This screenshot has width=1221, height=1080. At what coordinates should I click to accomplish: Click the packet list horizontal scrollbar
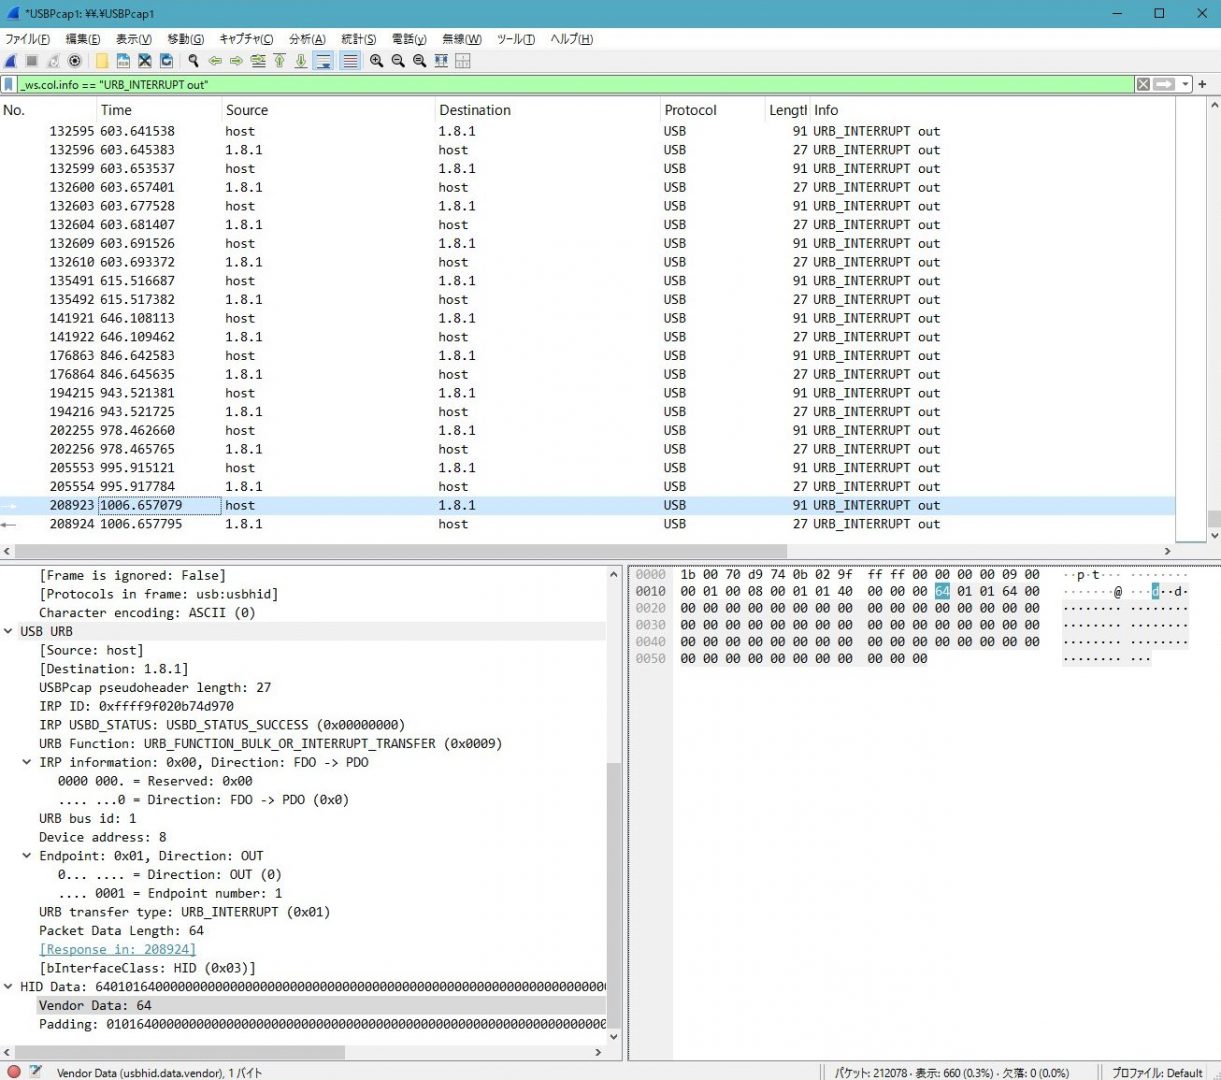pos(400,551)
